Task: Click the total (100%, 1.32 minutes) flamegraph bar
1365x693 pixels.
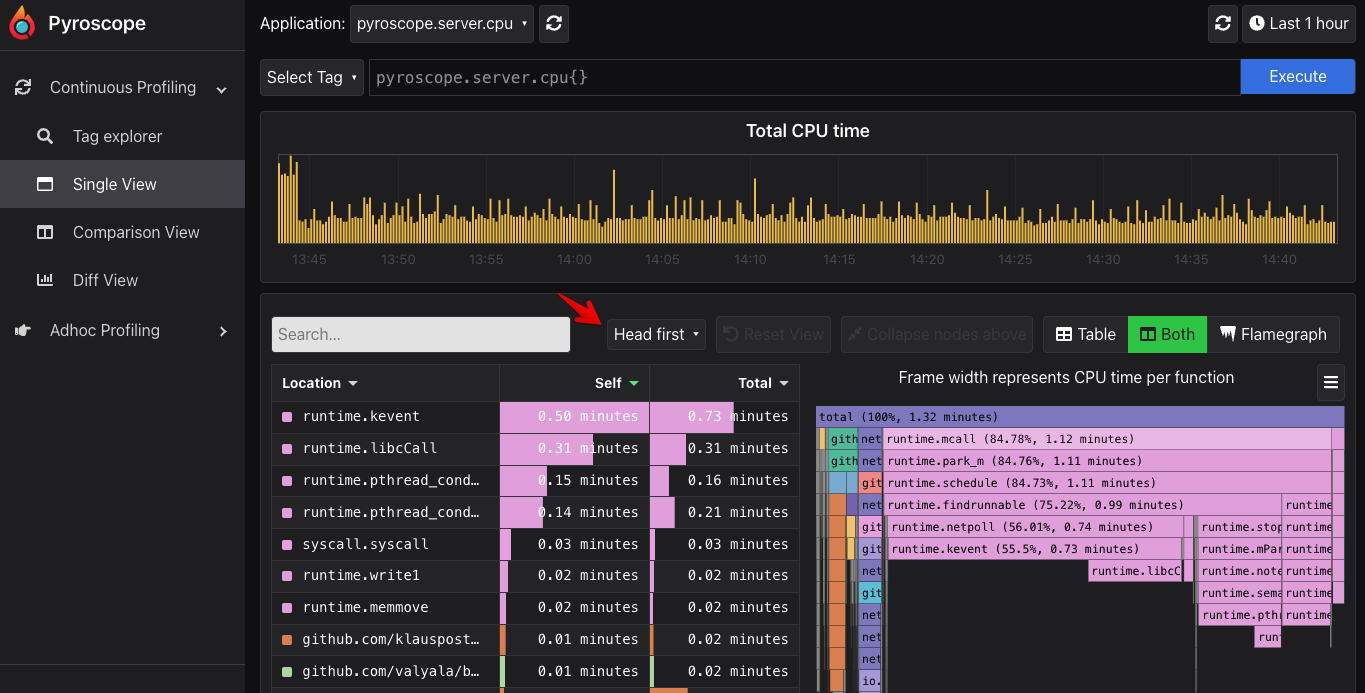Action: click(x=1080, y=417)
